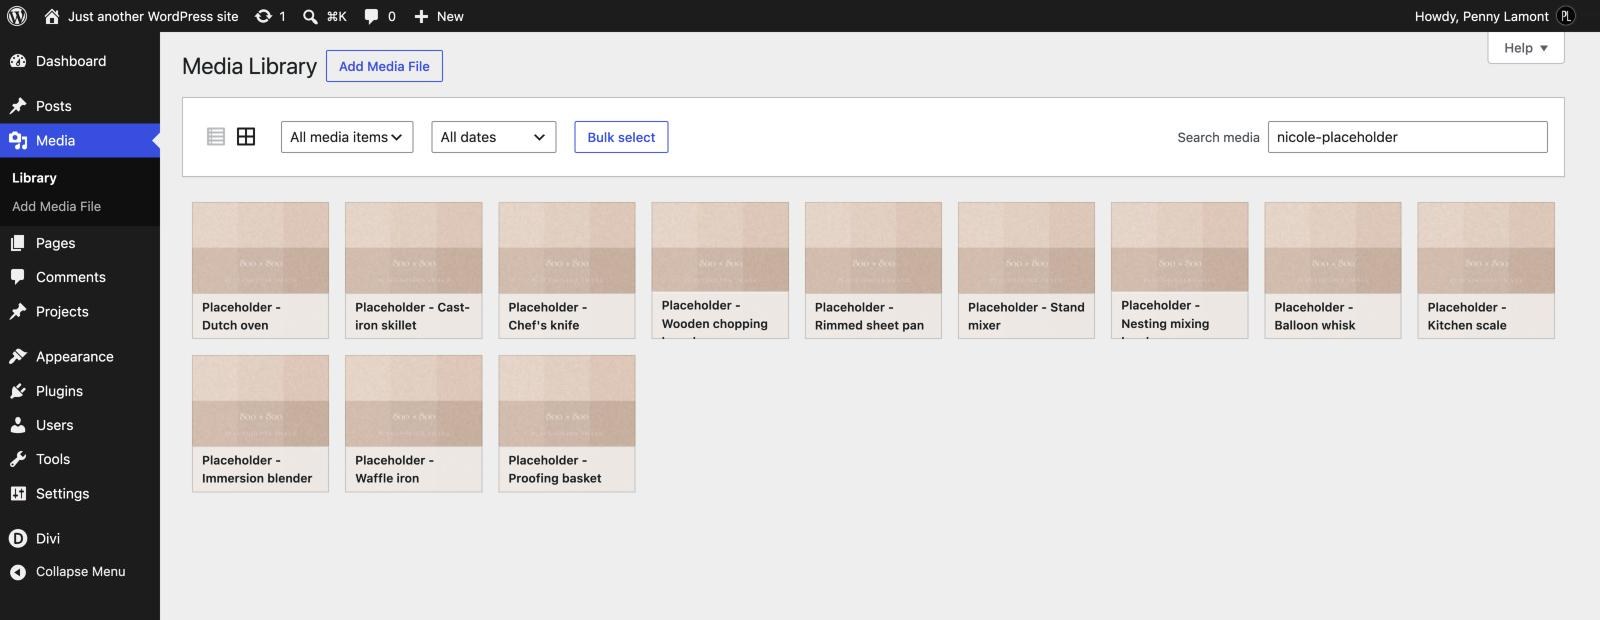Click the Appearance brush icon
Image resolution: width=1600 pixels, height=620 pixels.
pyautogui.click(x=18, y=356)
